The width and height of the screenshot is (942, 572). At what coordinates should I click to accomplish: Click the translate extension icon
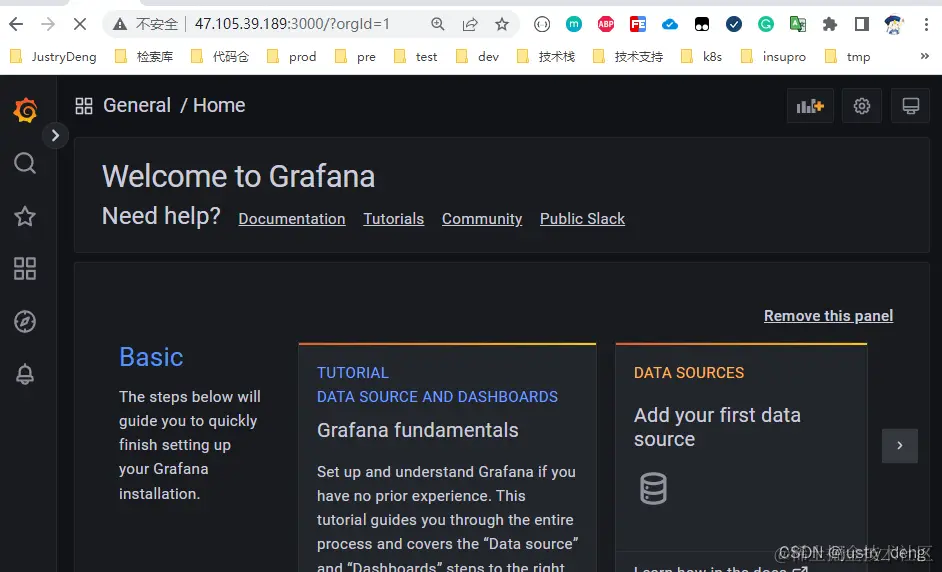coord(798,24)
